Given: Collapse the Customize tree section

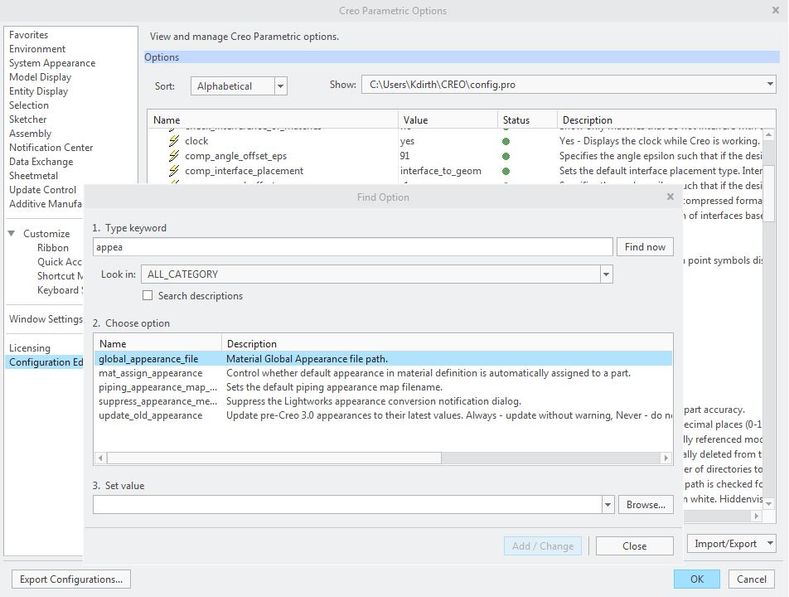Looking at the screenshot, I should coord(12,234).
